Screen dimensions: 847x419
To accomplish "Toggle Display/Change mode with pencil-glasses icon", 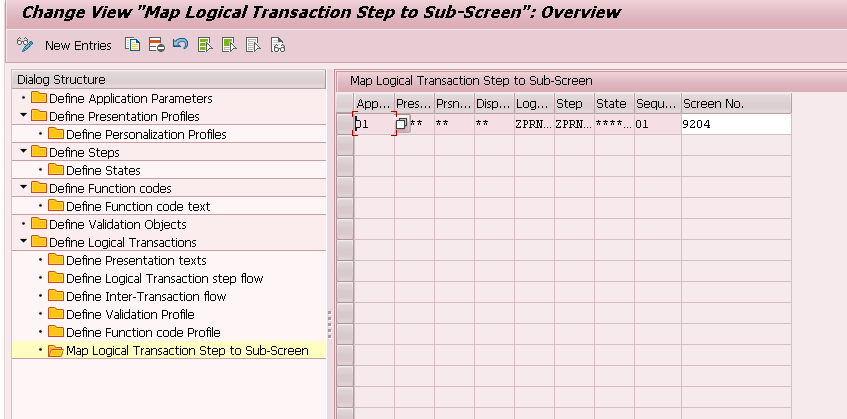I will tap(25, 45).
